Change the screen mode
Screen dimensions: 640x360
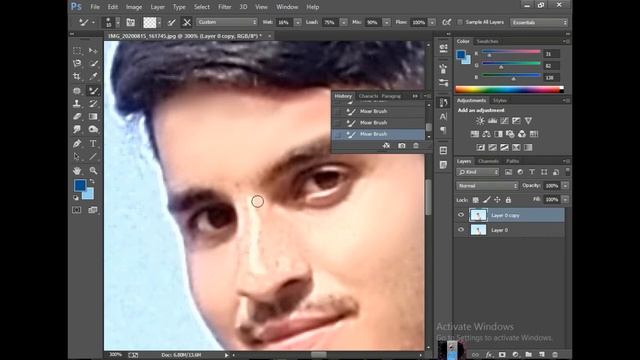[93, 210]
